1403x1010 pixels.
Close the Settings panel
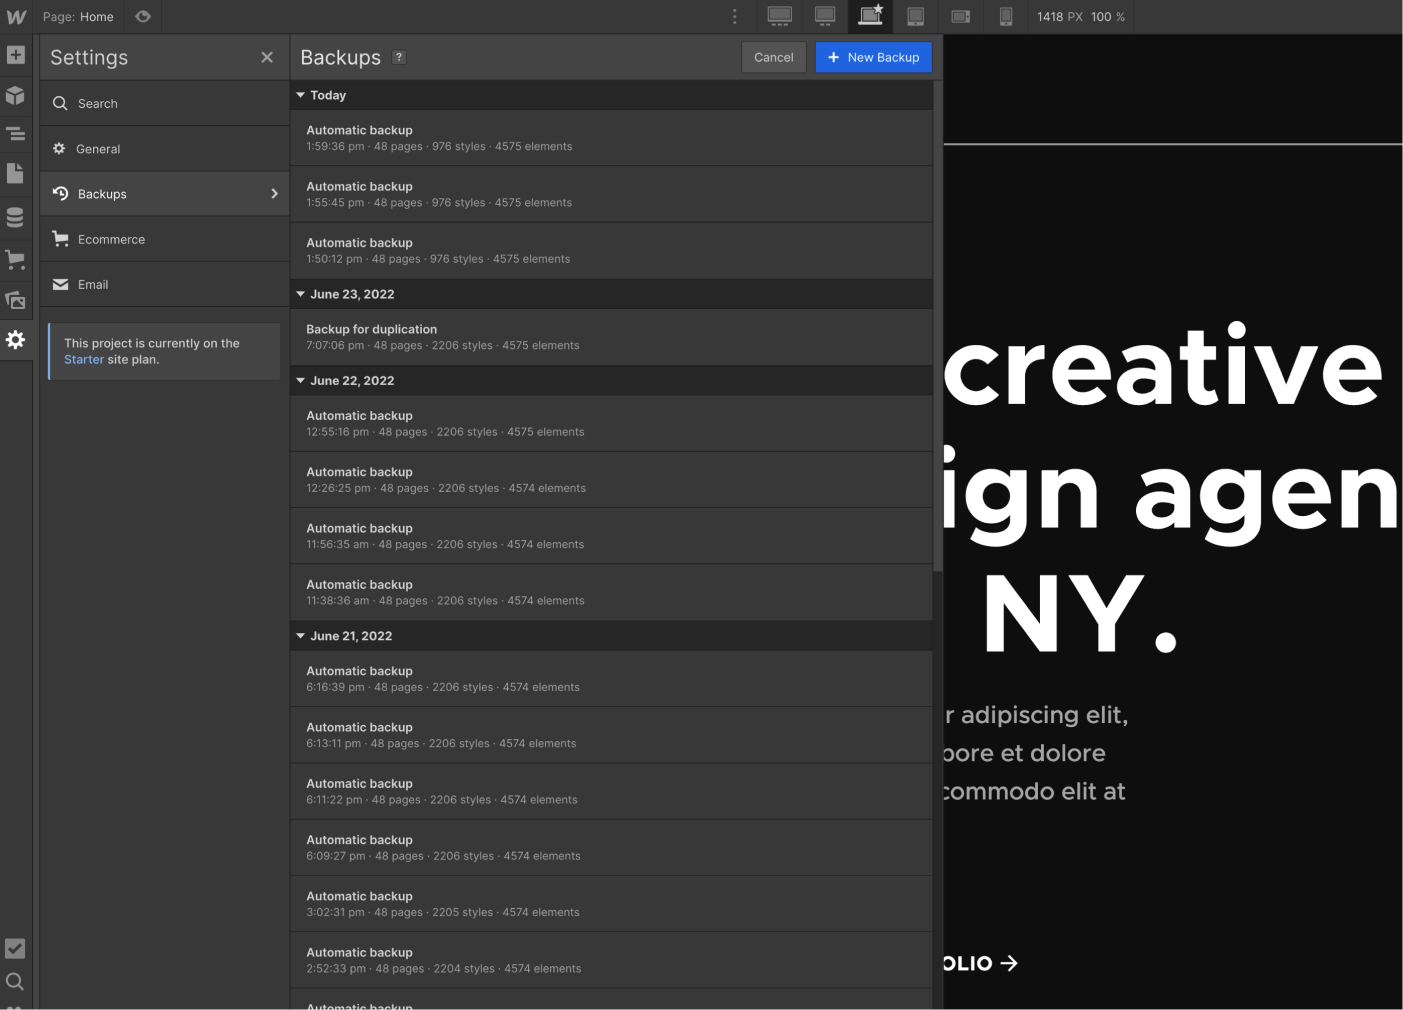[x=267, y=57]
